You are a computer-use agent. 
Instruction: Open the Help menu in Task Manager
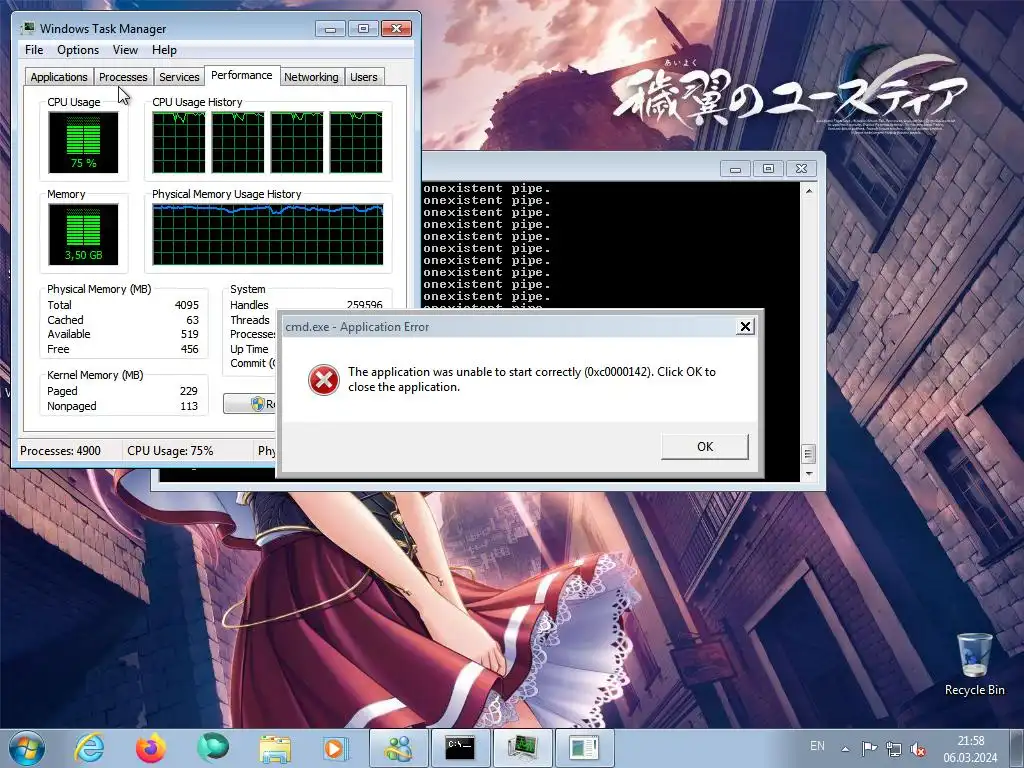pos(164,50)
